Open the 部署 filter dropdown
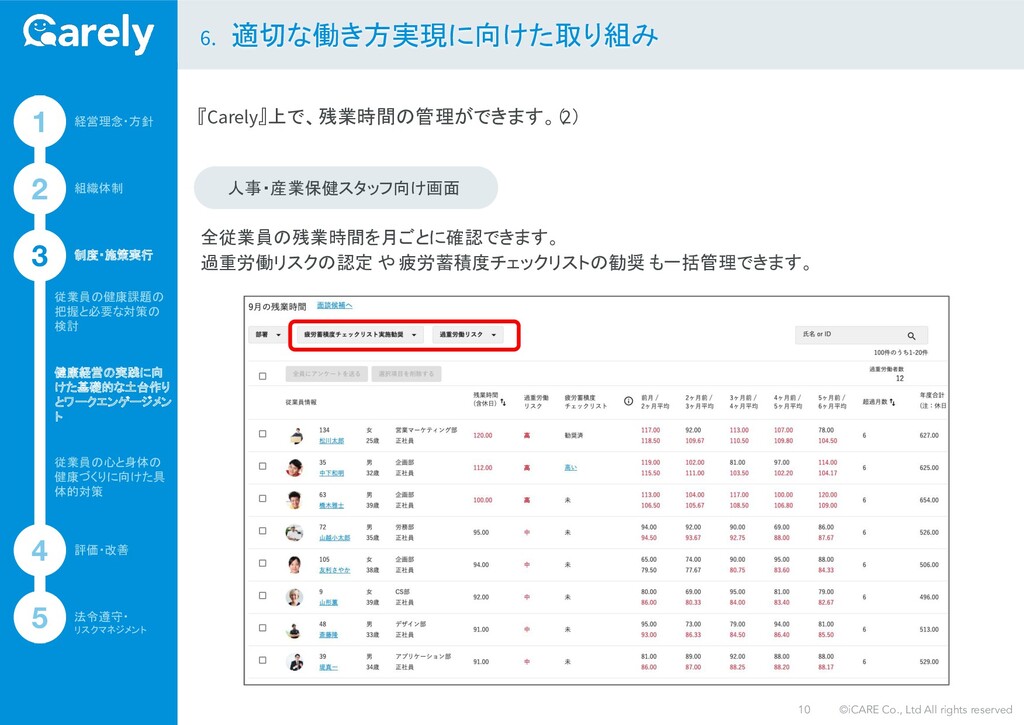The height and width of the screenshot is (725, 1024). pyautogui.click(x=268, y=334)
